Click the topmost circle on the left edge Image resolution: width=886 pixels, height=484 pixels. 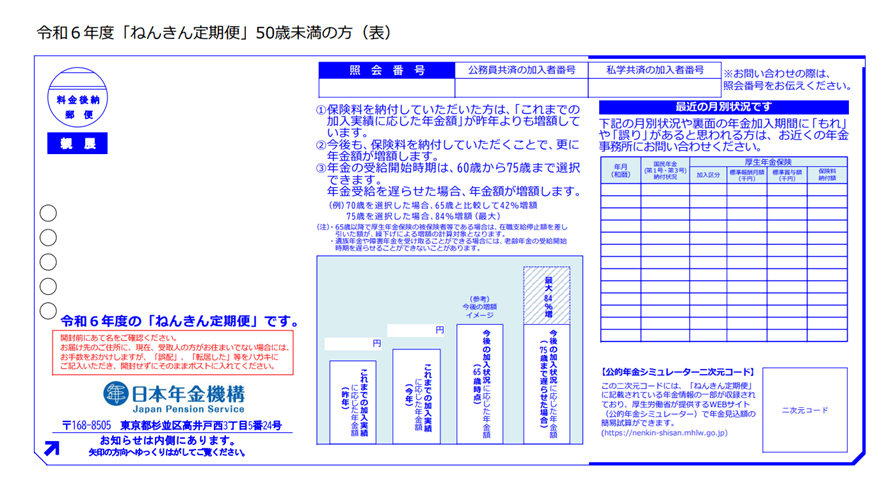coord(48,214)
